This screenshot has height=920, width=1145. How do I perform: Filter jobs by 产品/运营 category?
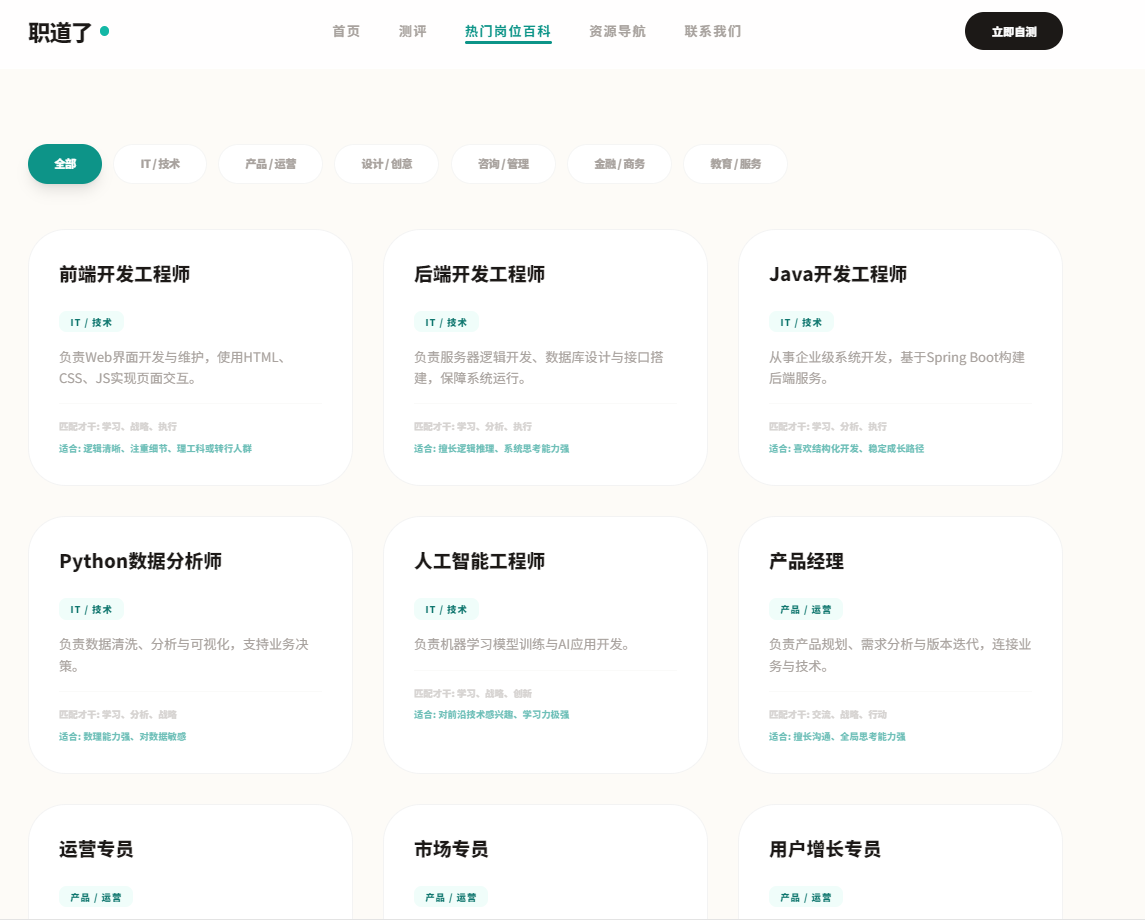tap(270, 164)
